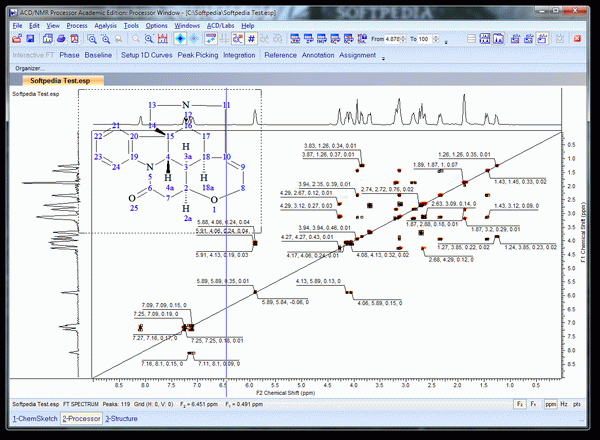Toggle the grid hash icon
600x440 pixels.
[251, 39]
